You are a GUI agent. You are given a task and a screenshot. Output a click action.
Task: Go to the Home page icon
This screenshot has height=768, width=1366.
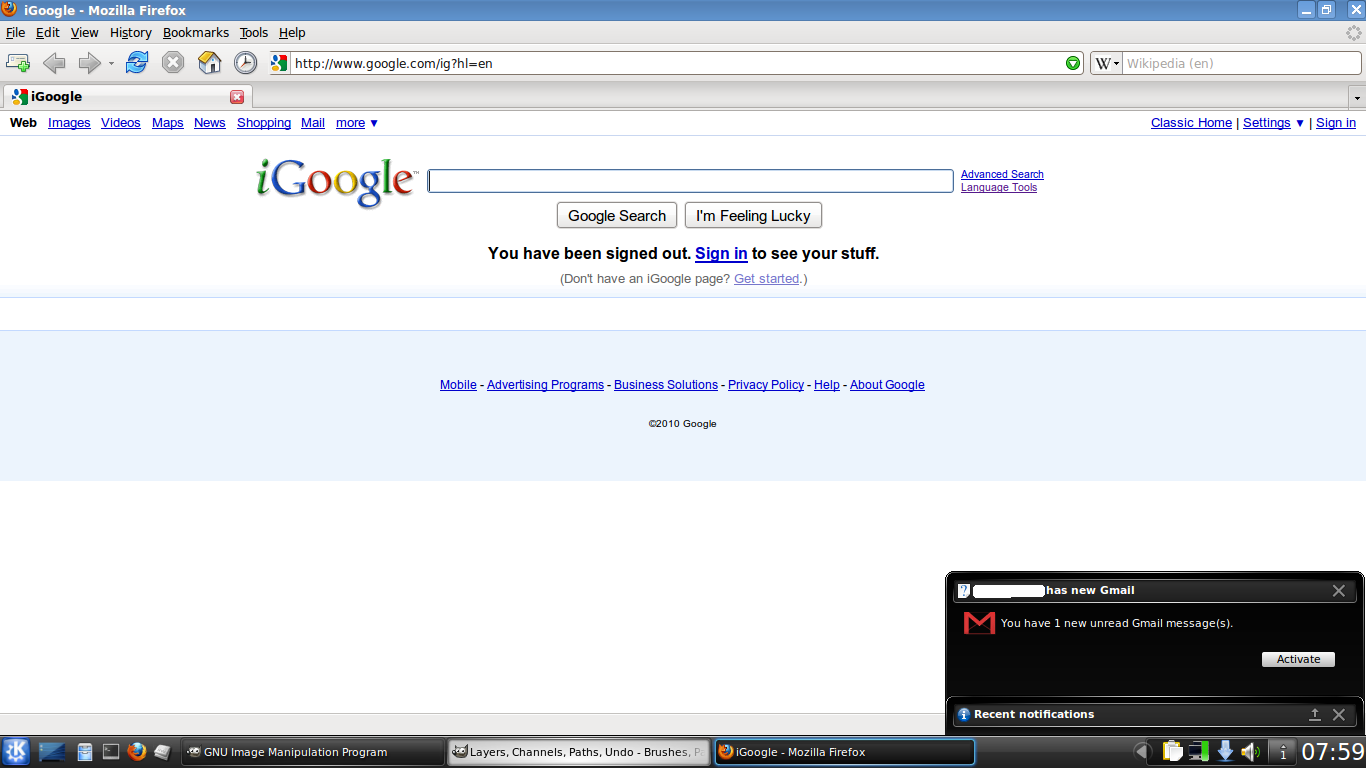click(209, 63)
